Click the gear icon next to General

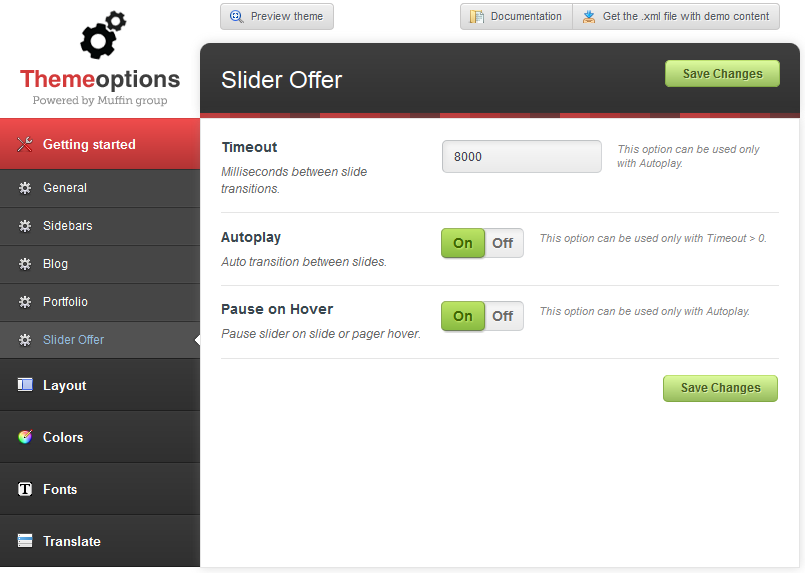click(25, 188)
